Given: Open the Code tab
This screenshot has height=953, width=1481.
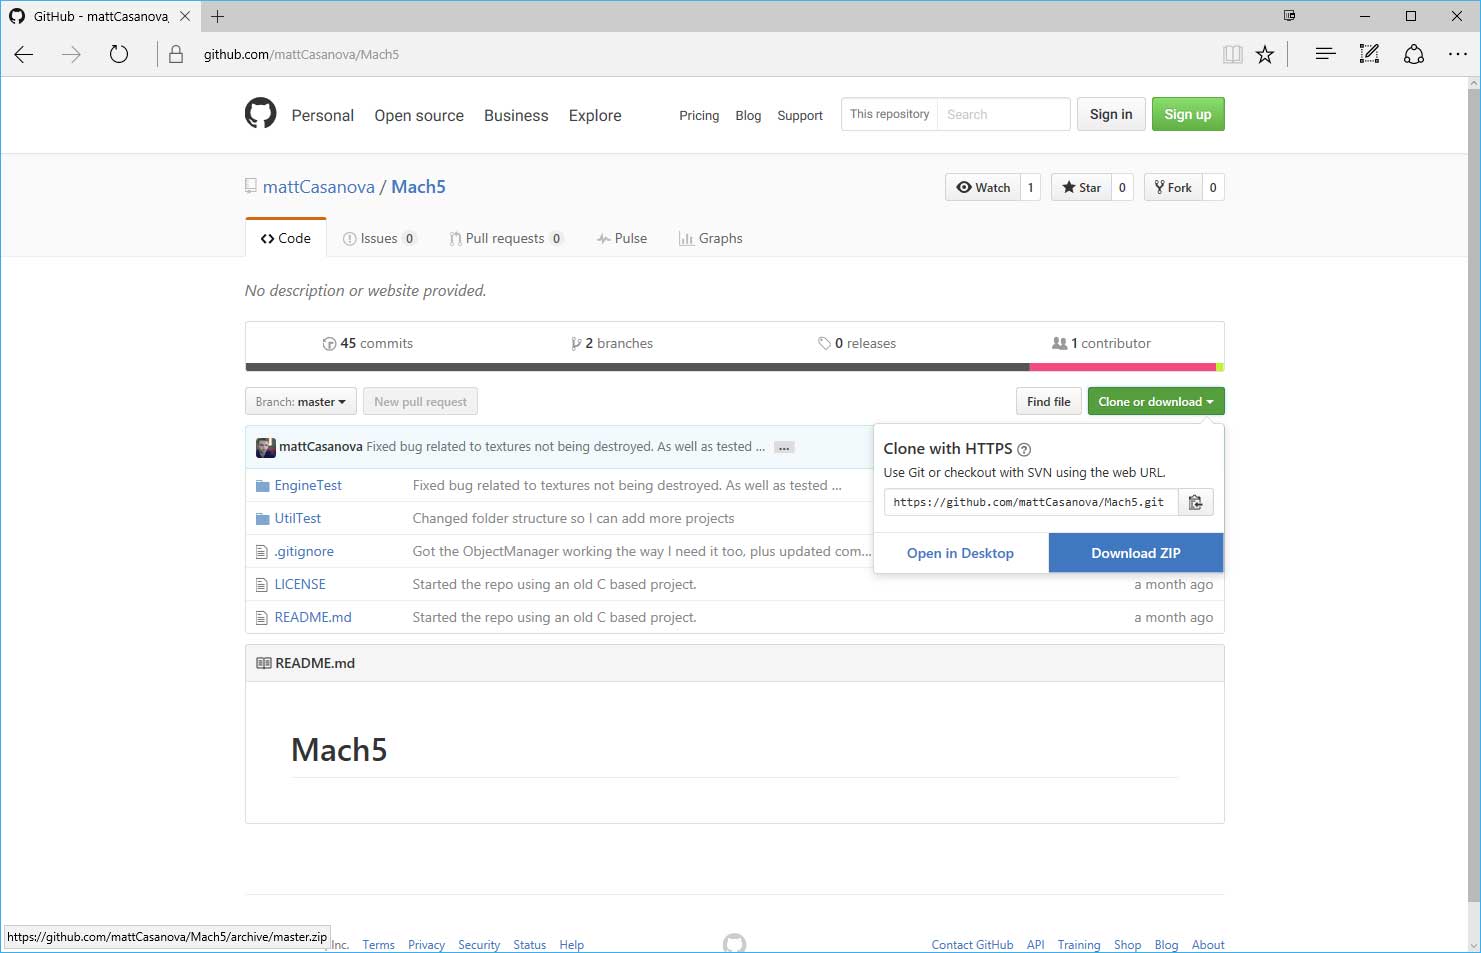Looking at the screenshot, I should coord(286,238).
